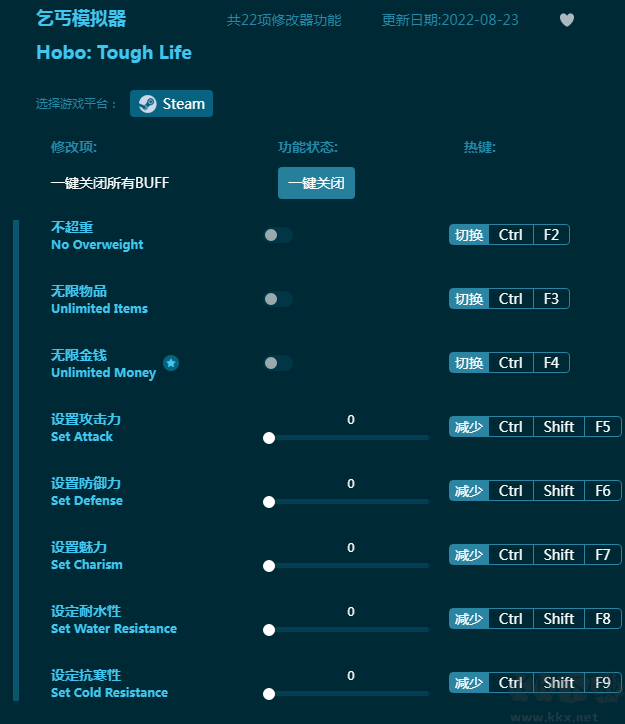Click the heart favorite icon

coord(567,20)
